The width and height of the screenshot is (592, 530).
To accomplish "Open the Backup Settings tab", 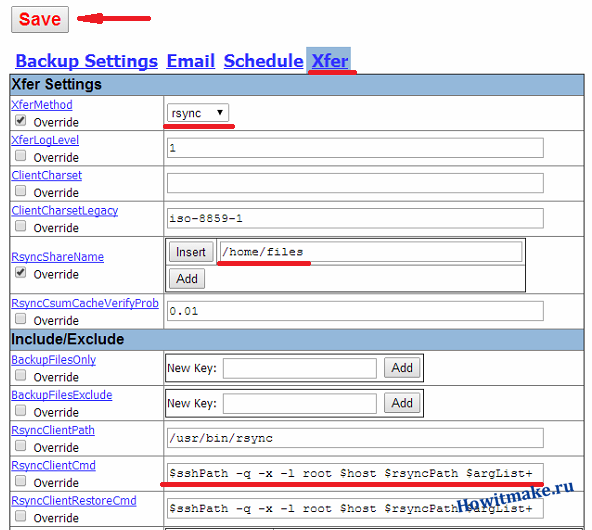I will (86, 61).
